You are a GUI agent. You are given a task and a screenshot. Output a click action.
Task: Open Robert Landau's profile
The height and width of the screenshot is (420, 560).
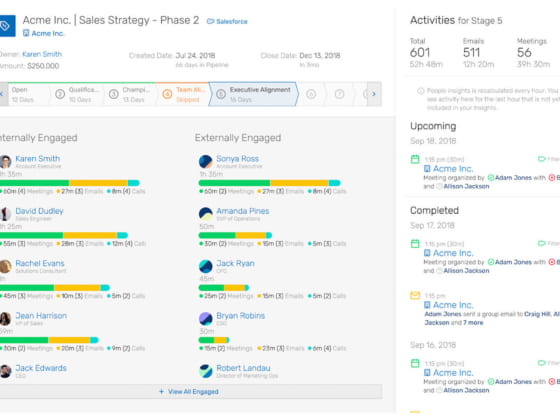click(243, 368)
